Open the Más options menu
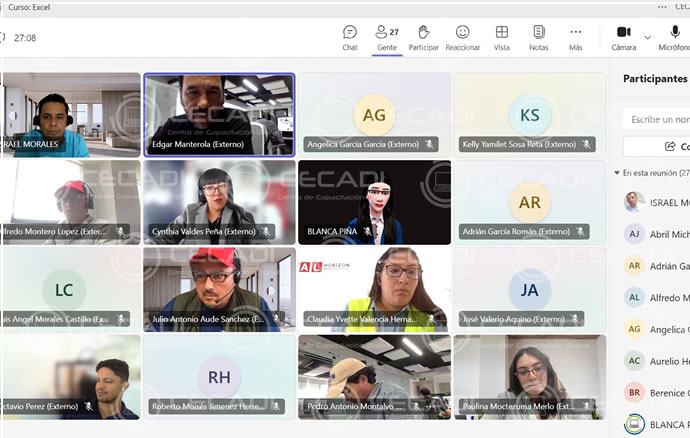Viewport: 690px width, 438px height. point(576,38)
